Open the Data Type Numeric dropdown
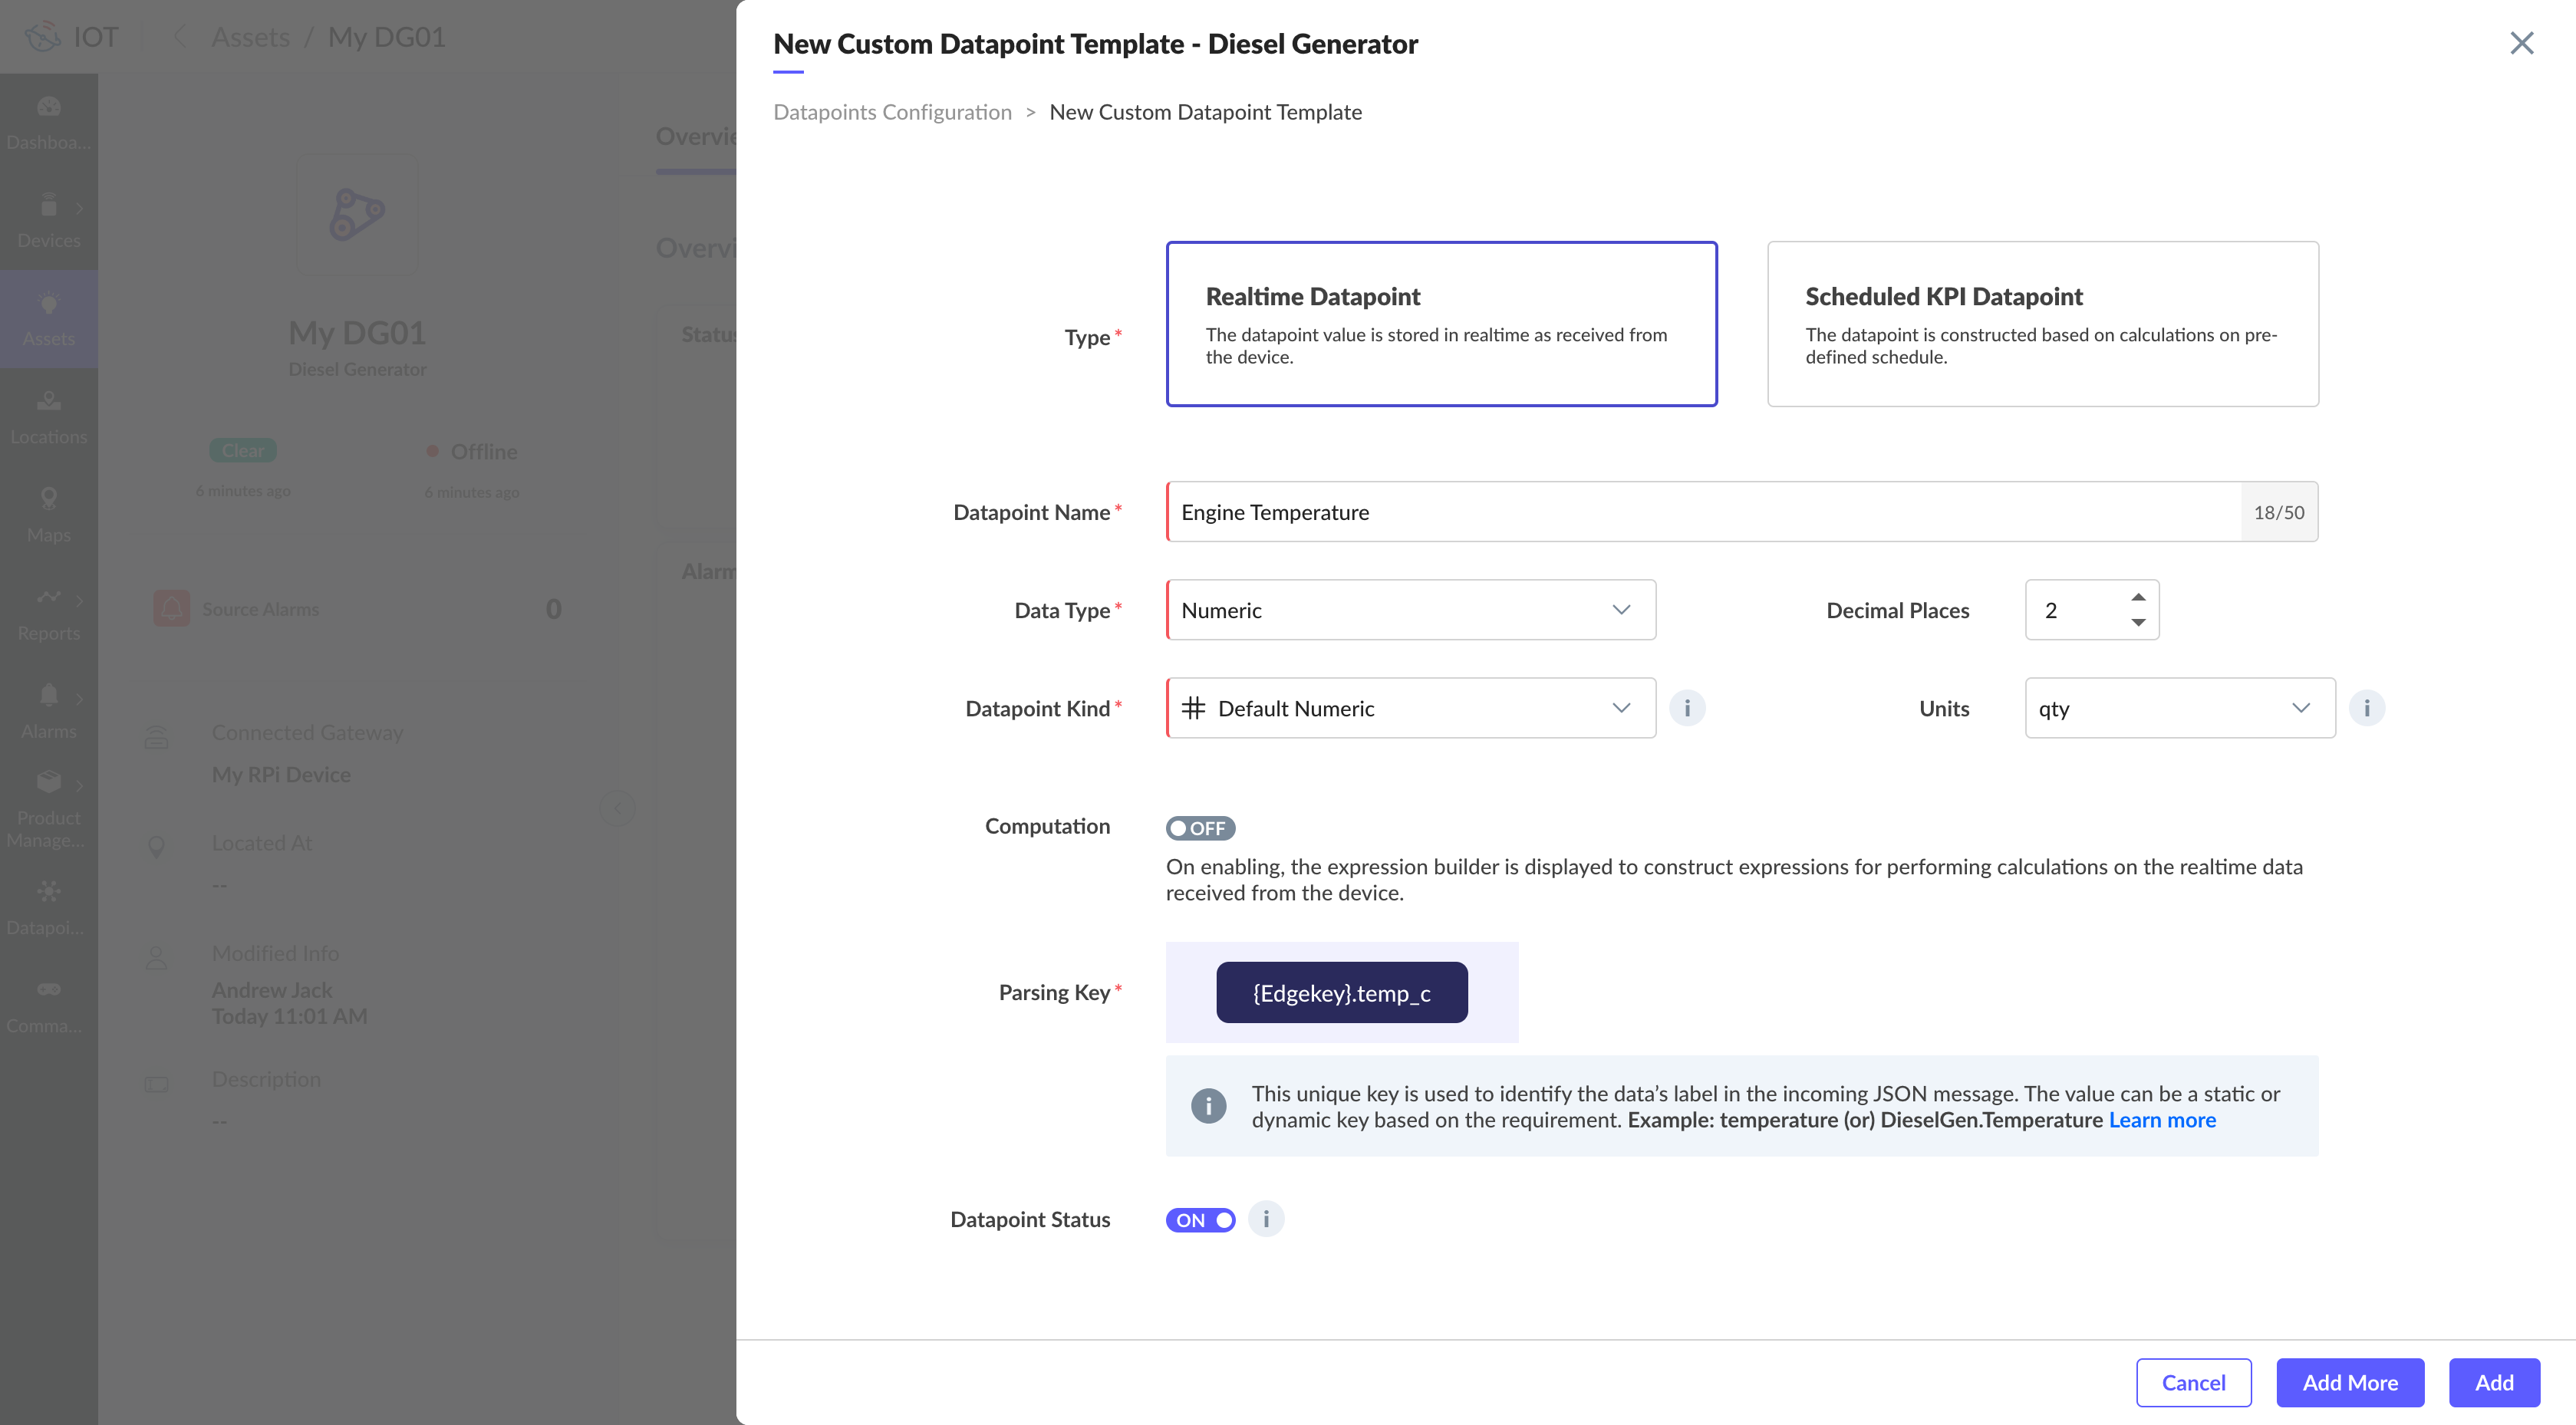Viewport: 2576px width, 1425px height. 1410,610
